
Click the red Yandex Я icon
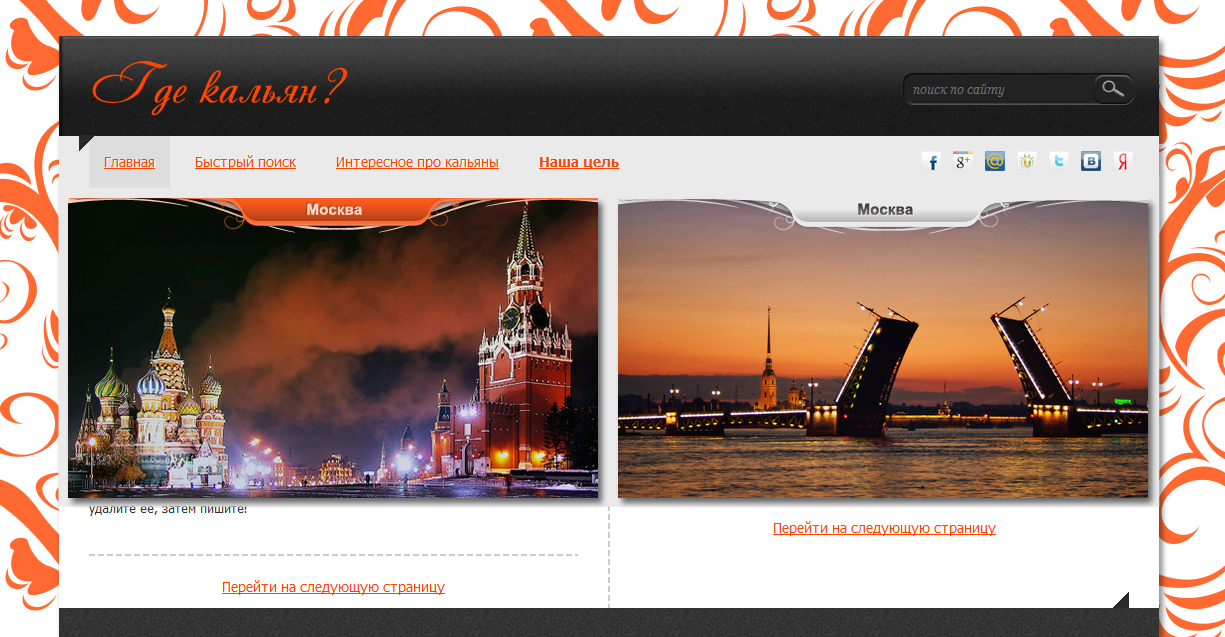(x=1123, y=161)
